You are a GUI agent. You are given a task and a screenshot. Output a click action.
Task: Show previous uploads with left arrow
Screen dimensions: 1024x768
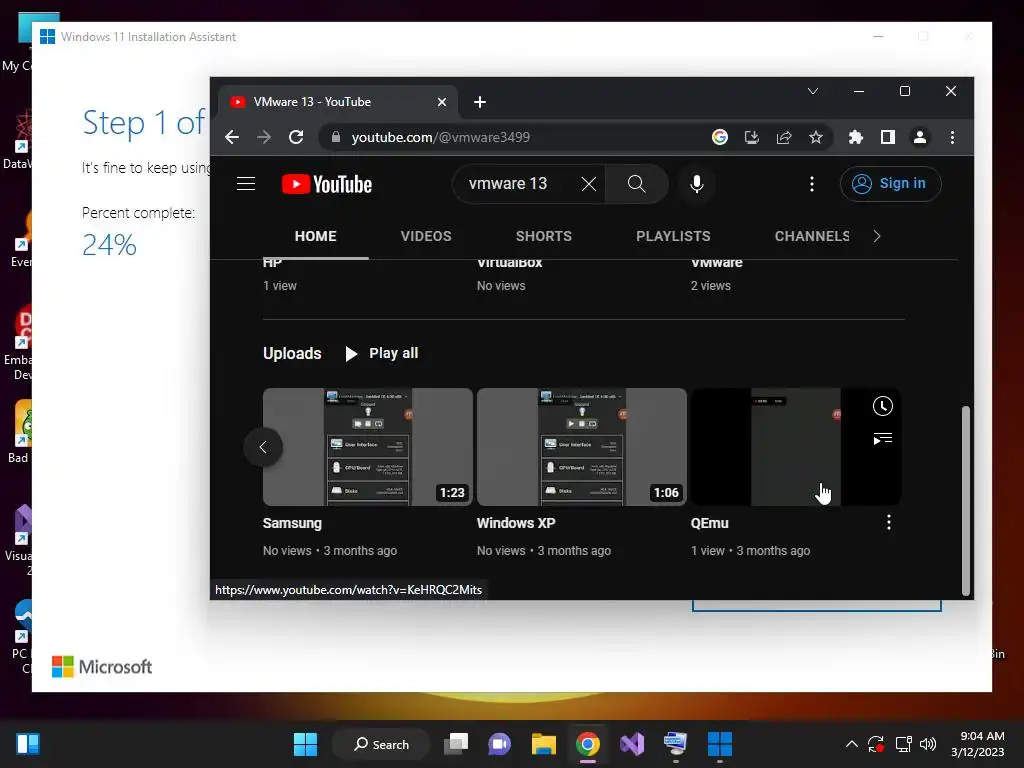(263, 447)
